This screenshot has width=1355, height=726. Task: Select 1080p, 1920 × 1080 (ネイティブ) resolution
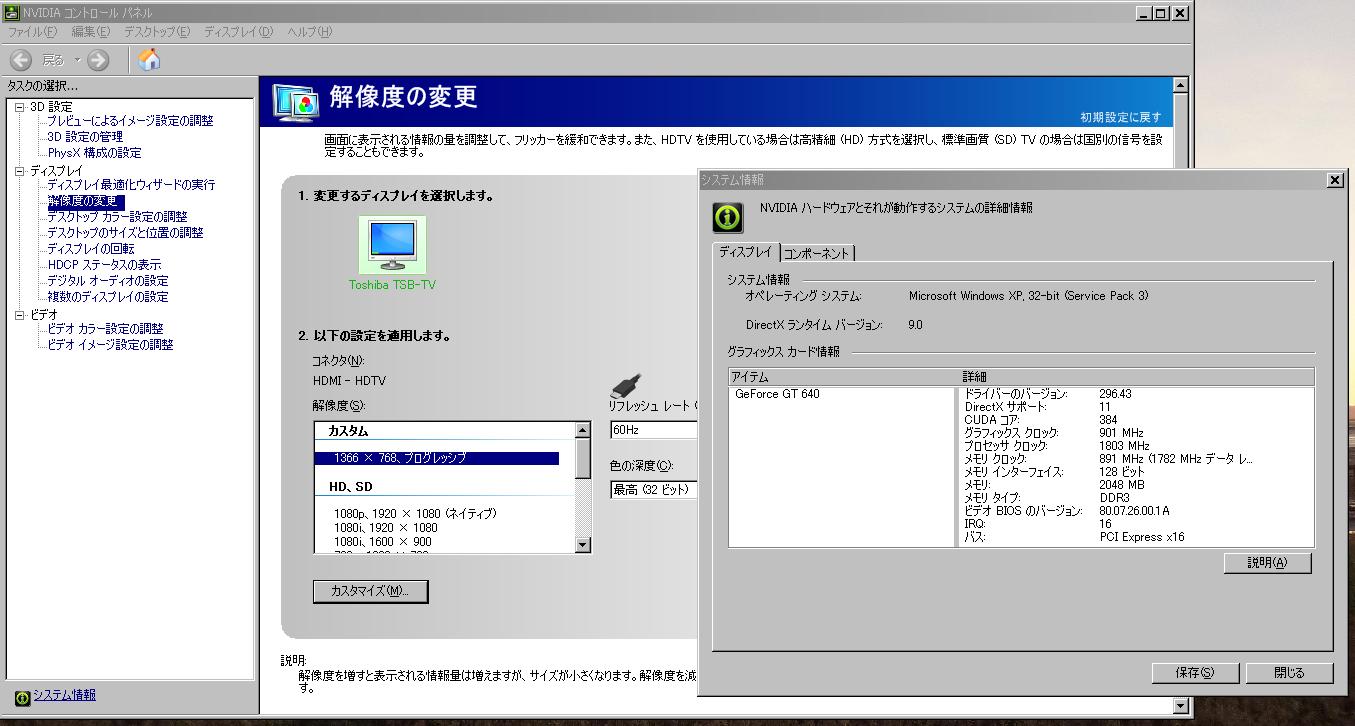(415, 514)
